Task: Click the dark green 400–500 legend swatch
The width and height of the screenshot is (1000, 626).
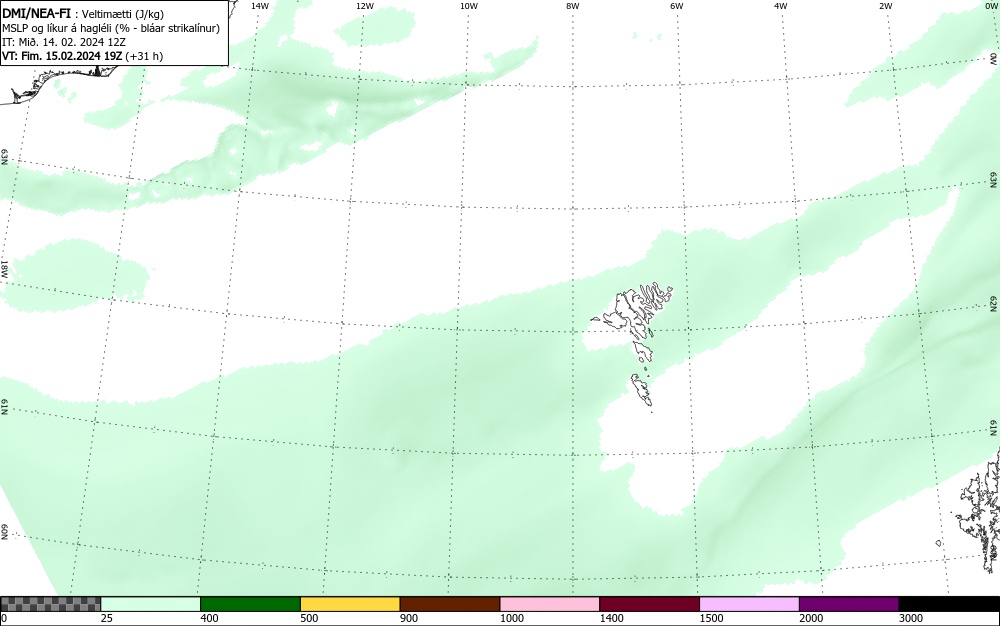Action: 250,604
